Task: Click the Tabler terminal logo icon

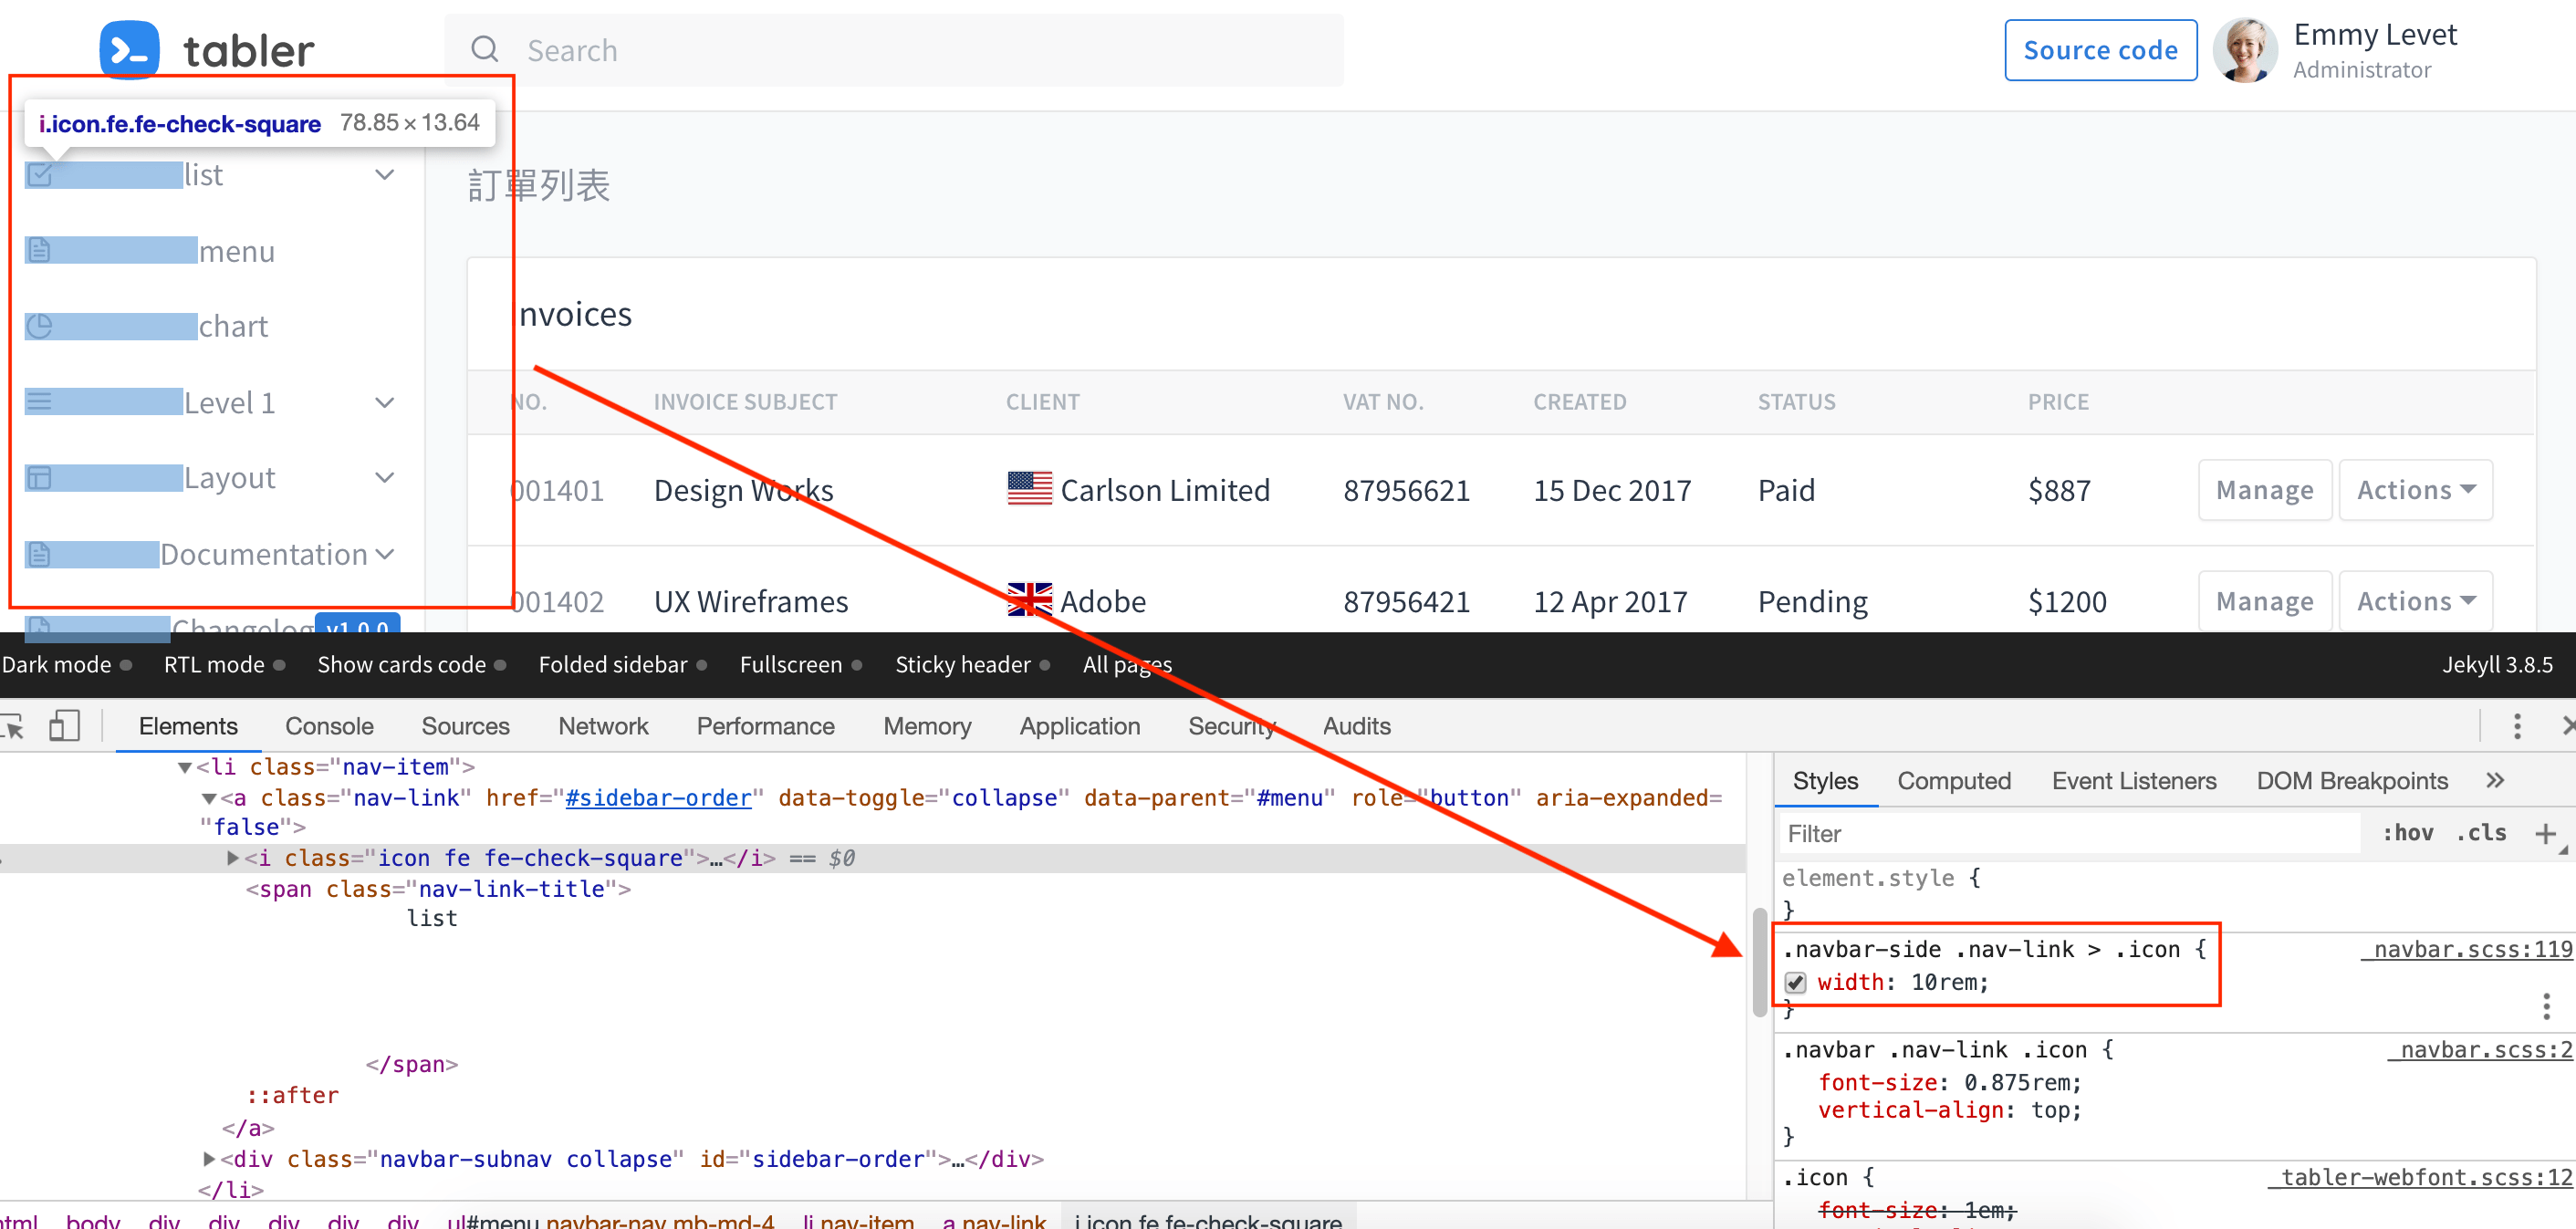Action: click(x=128, y=50)
